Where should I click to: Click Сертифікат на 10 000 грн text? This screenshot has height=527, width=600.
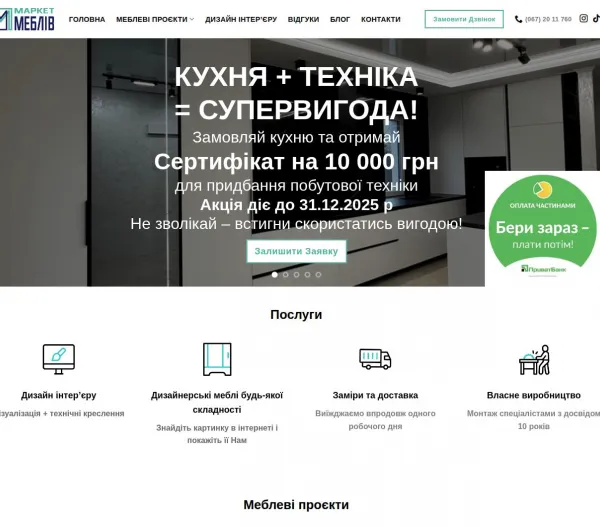(296, 162)
